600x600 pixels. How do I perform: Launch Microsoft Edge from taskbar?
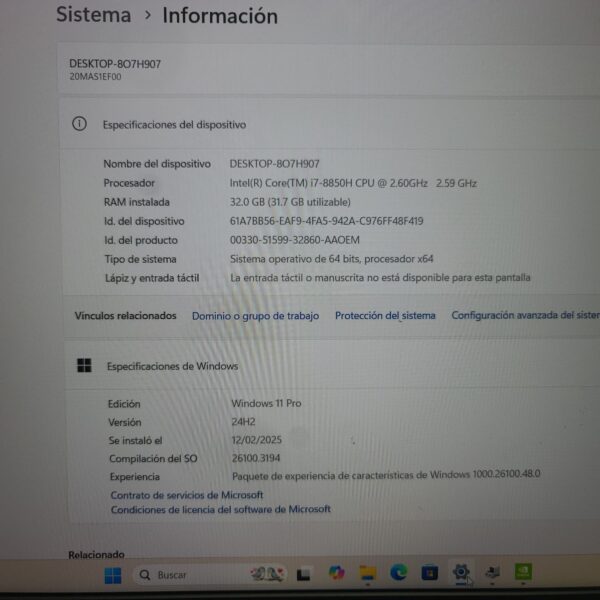pos(398,573)
